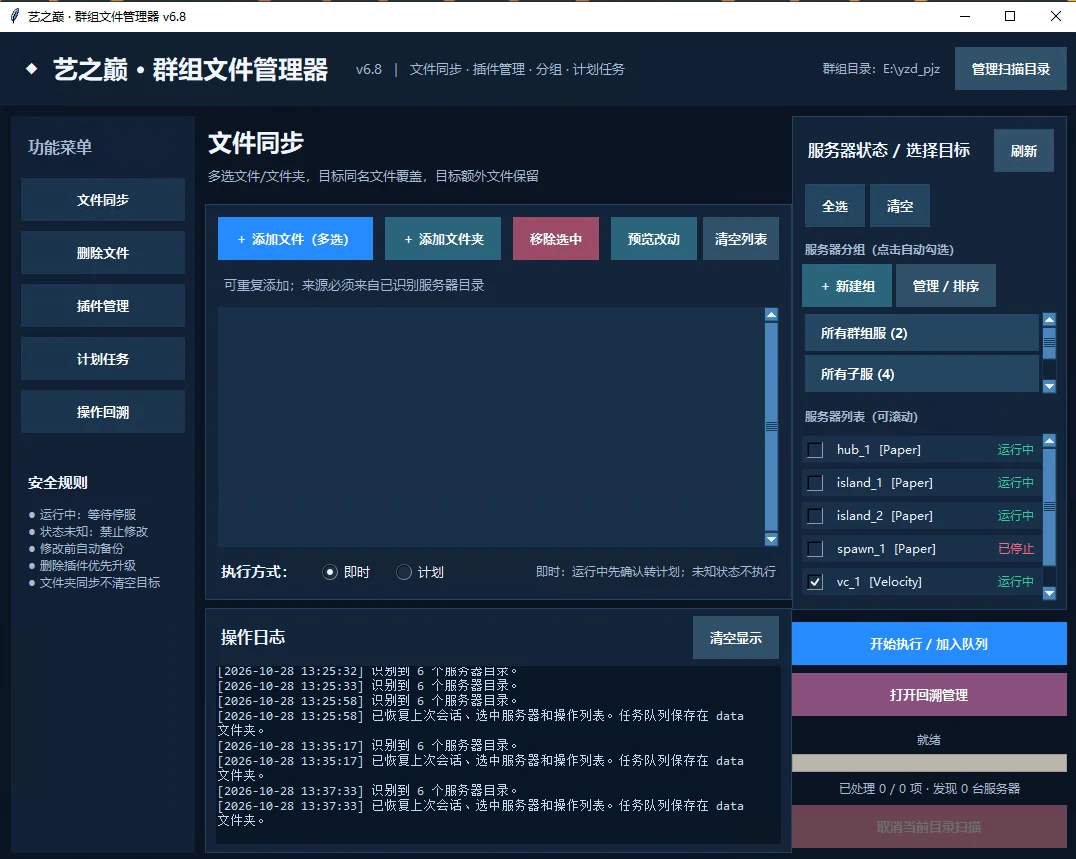Image resolution: width=1076 pixels, height=859 pixels.
Task: Click + 添加文件 (多选) button
Action: point(295,239)
